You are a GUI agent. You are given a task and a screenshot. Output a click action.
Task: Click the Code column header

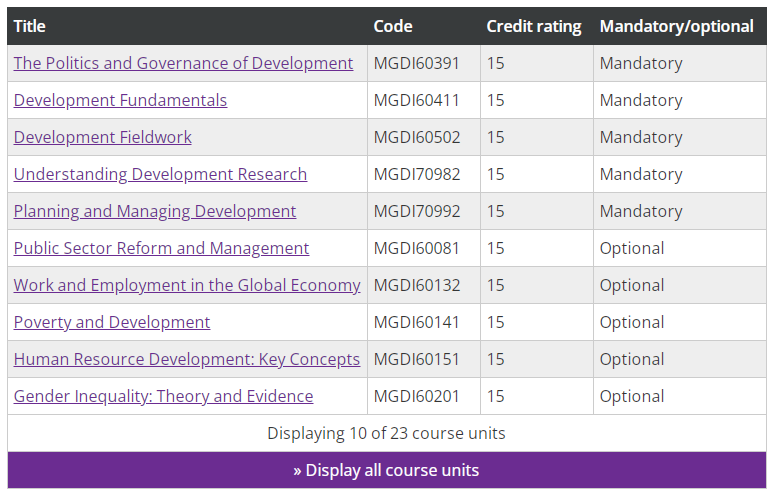392,26
